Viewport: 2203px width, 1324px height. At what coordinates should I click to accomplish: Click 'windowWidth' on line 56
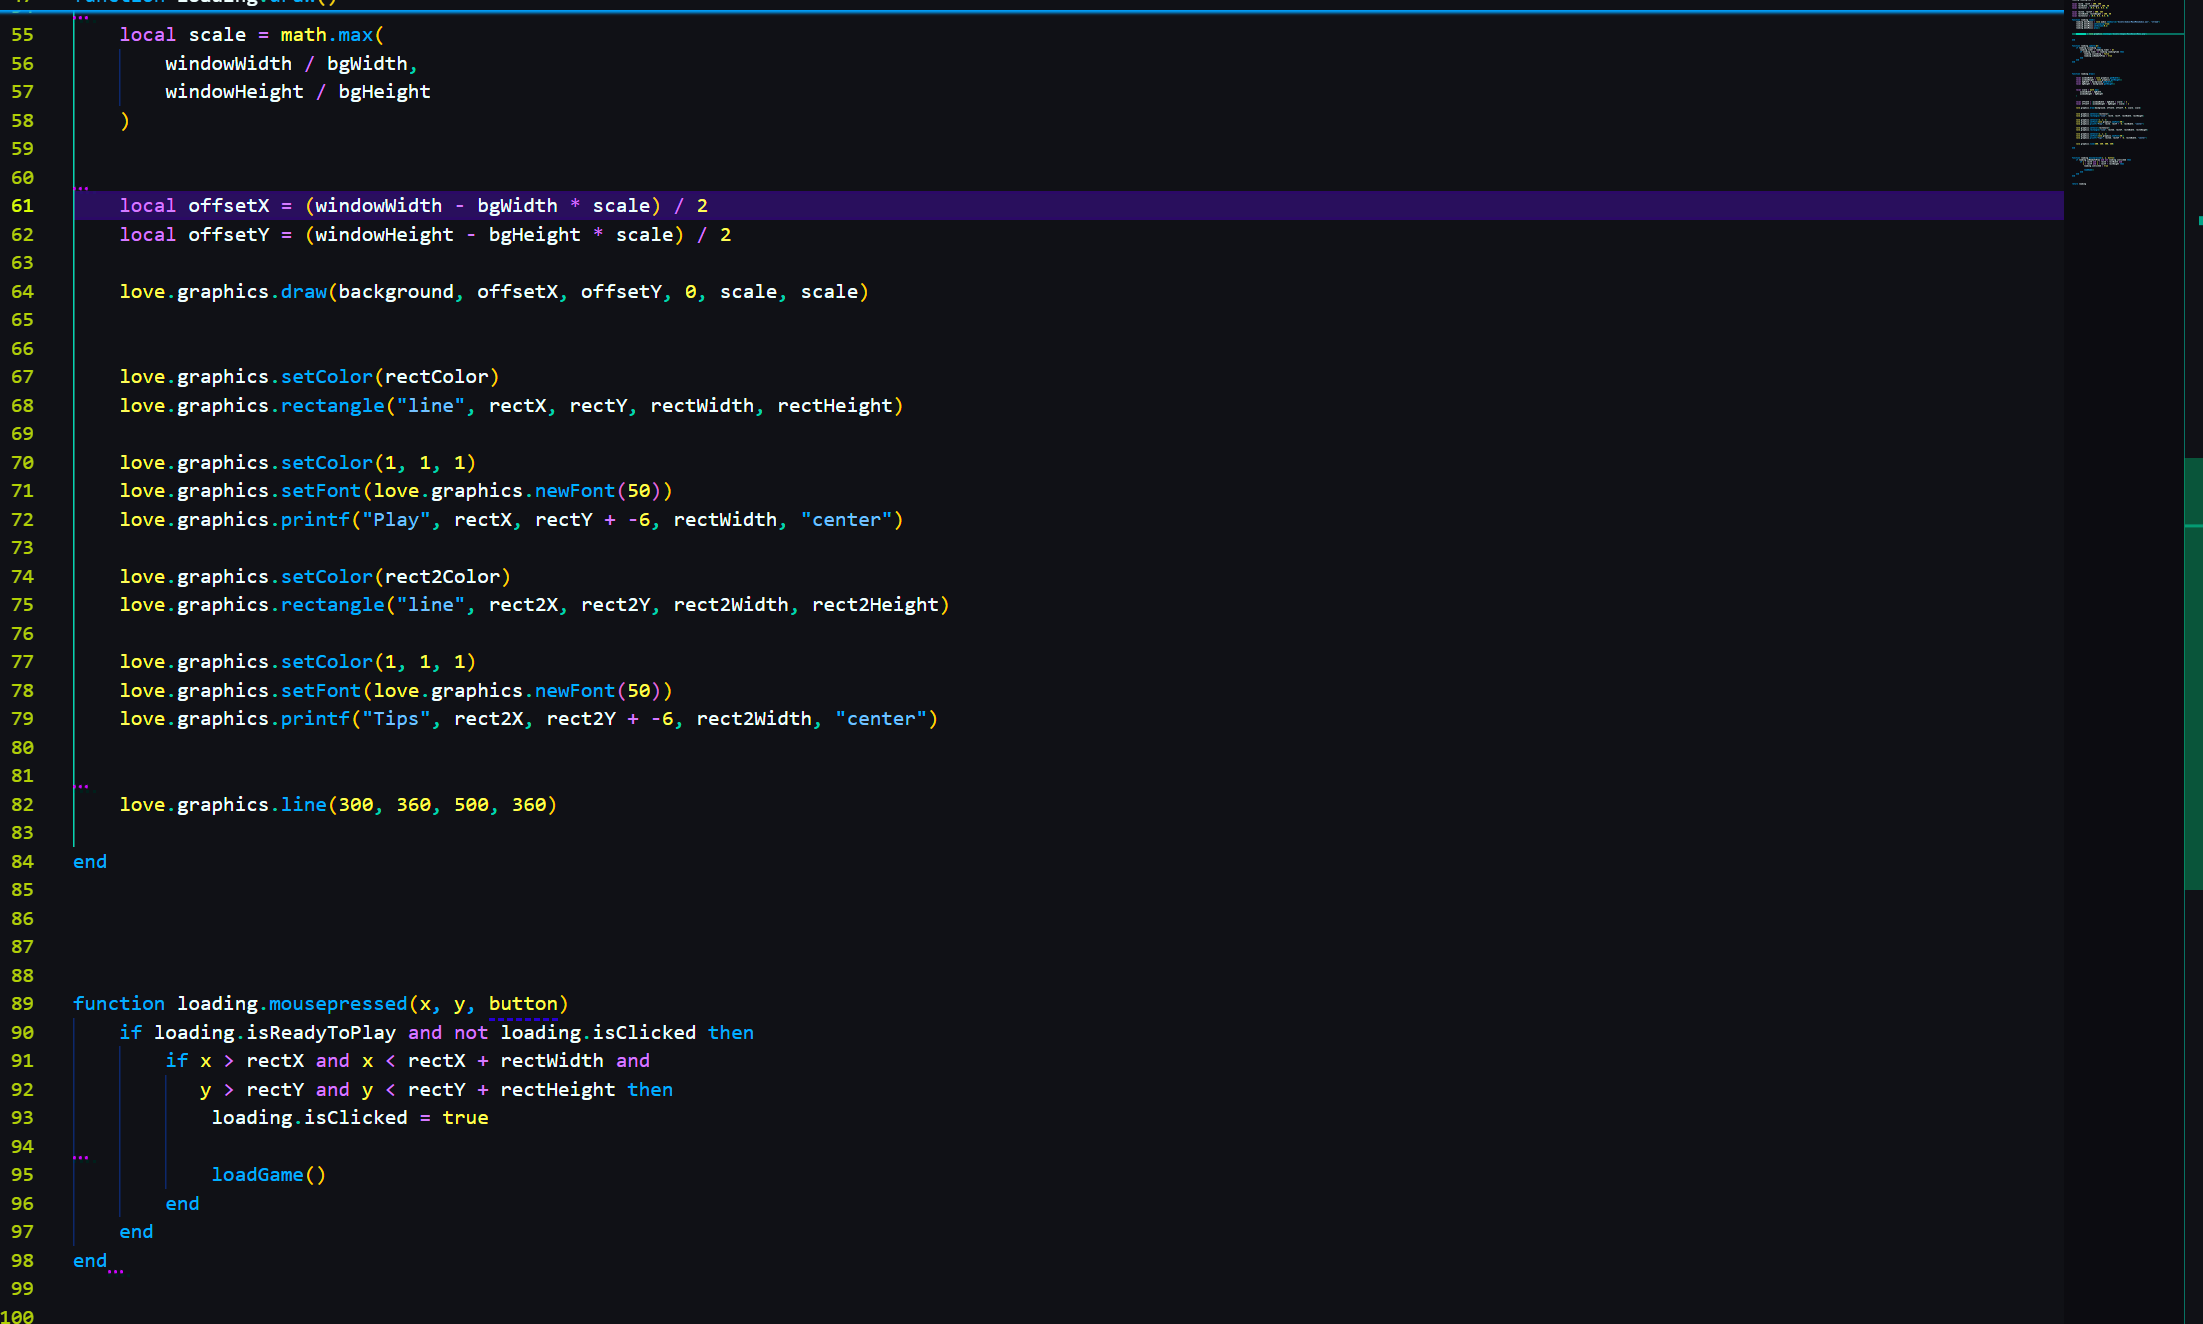(x=229, y=64)
